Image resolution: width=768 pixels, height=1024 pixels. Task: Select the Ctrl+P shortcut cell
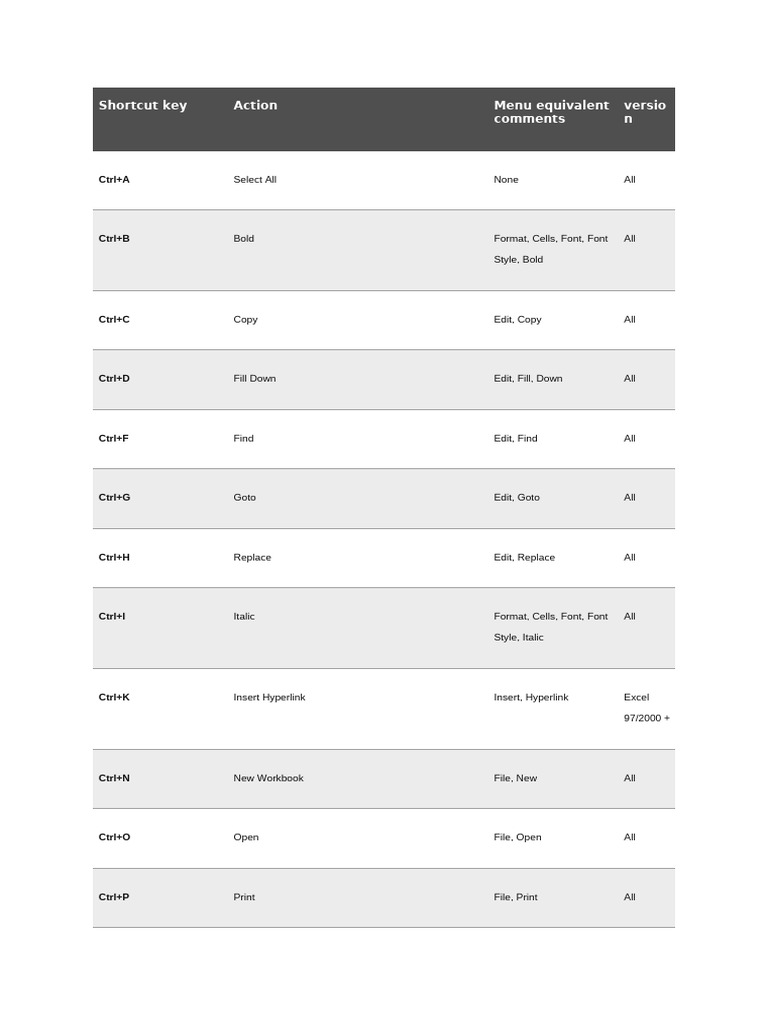click(x=114, y=898)
